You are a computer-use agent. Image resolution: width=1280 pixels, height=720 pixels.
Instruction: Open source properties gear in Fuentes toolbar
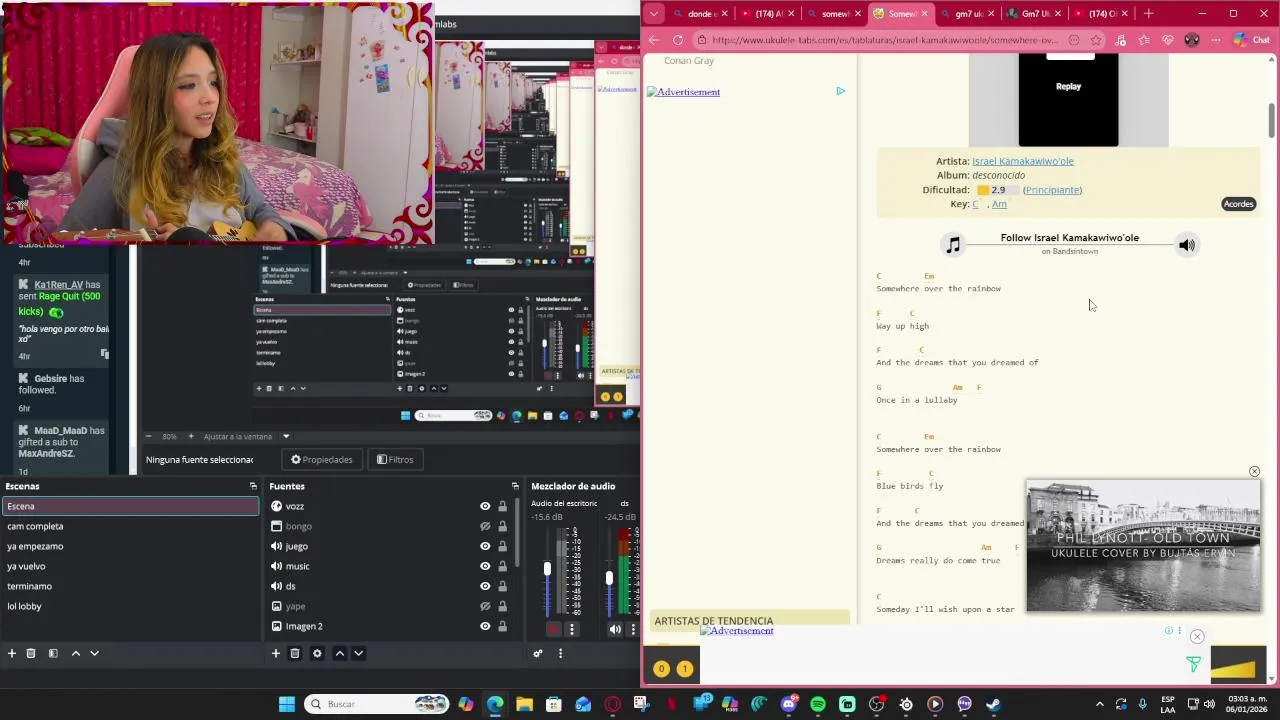[x=317, y=653]
